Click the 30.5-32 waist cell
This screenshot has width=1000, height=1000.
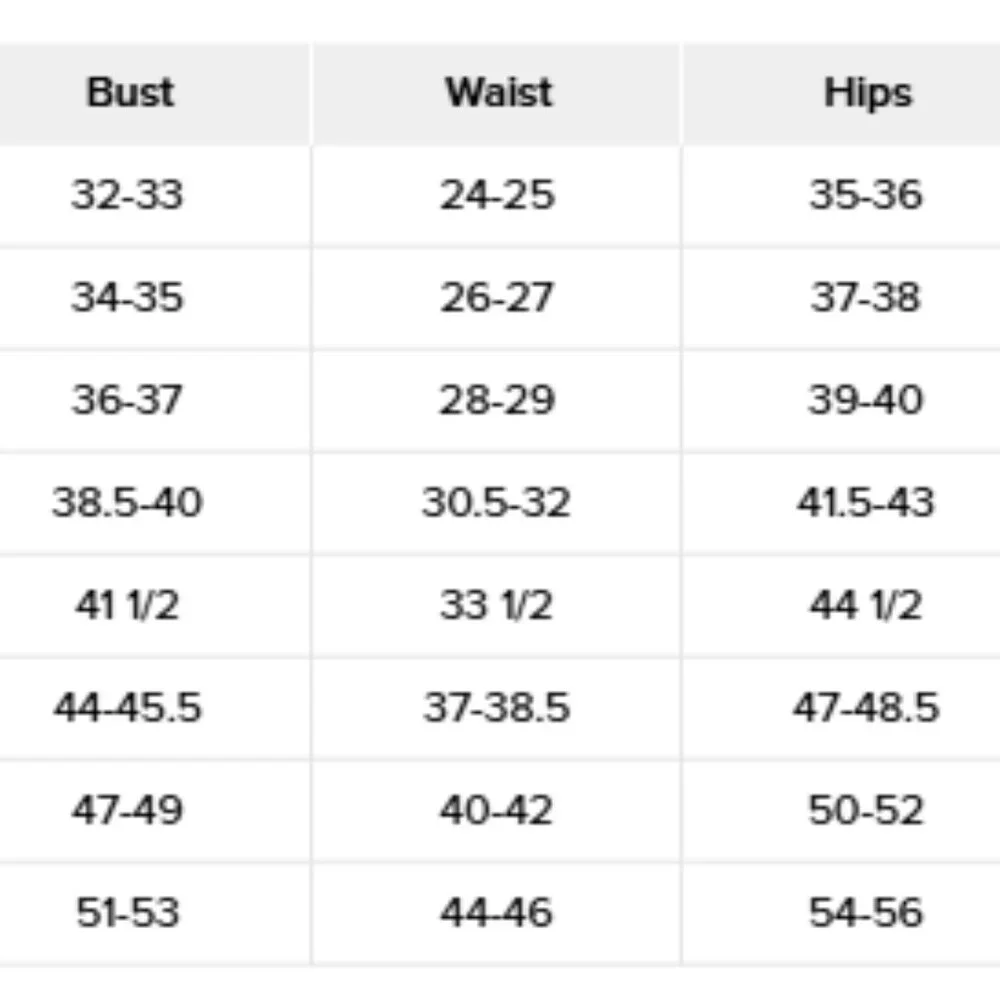pos(497,502)
